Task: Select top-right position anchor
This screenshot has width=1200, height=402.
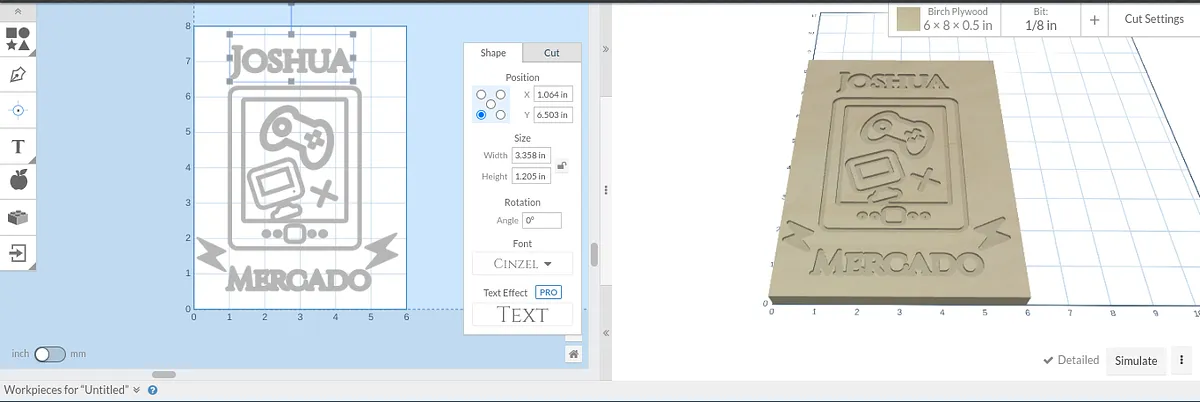Action: (x=501, y=94)
